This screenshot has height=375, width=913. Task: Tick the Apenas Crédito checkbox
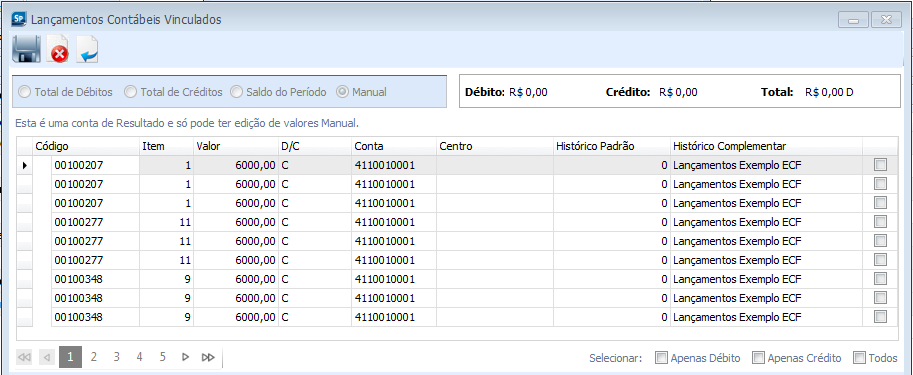pyautogui.click(x=758, y=358)
